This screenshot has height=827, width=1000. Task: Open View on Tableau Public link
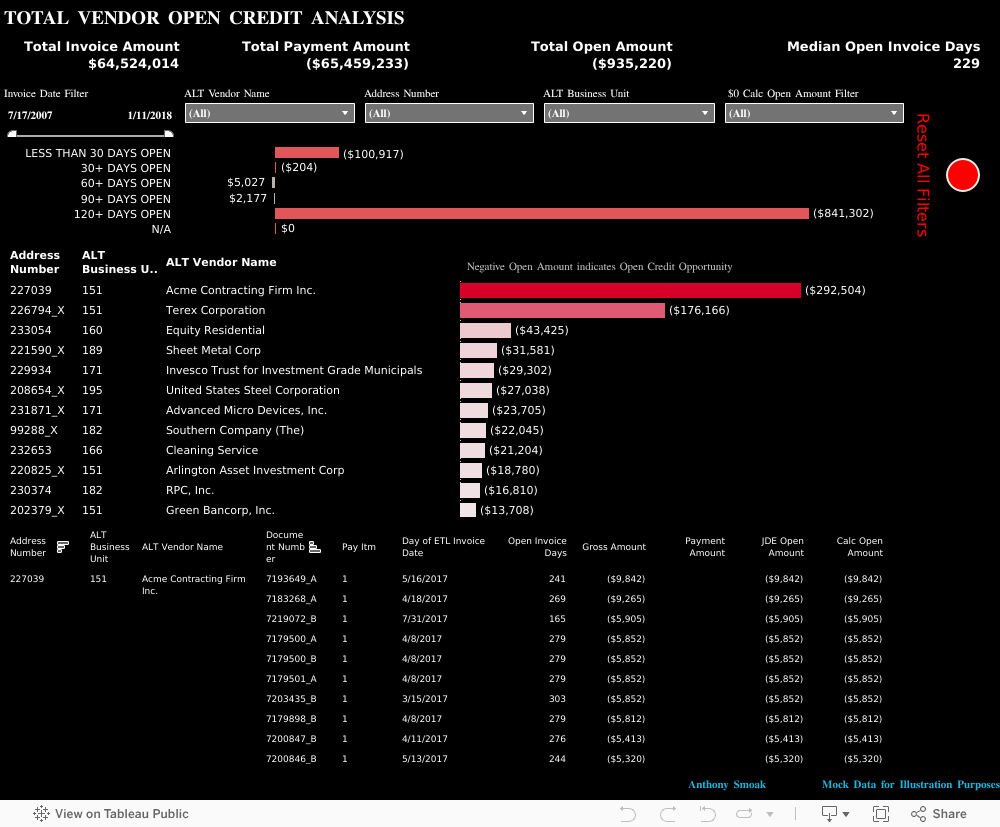121,814
